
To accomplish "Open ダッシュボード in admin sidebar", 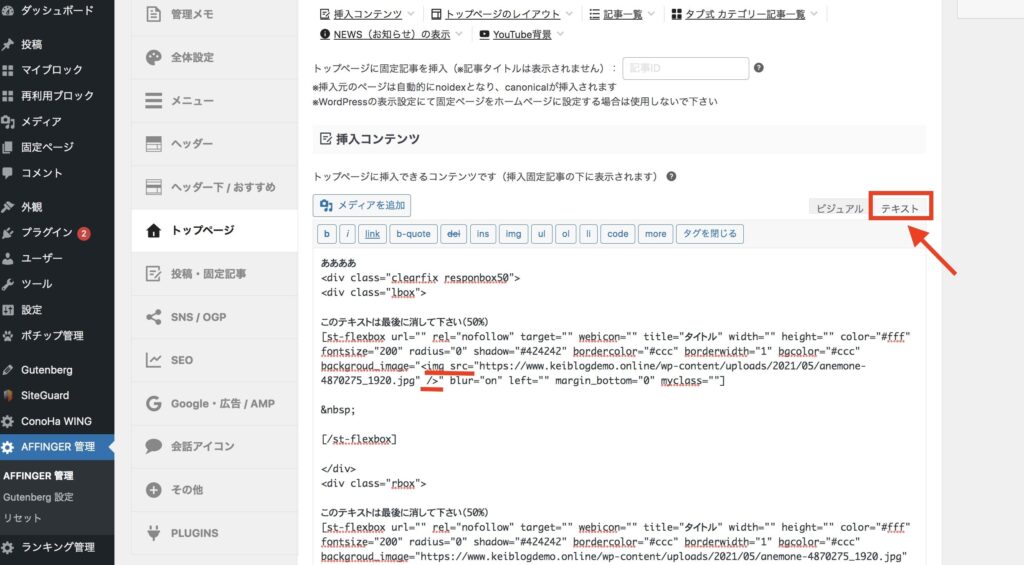I will (x=57, y=11).
